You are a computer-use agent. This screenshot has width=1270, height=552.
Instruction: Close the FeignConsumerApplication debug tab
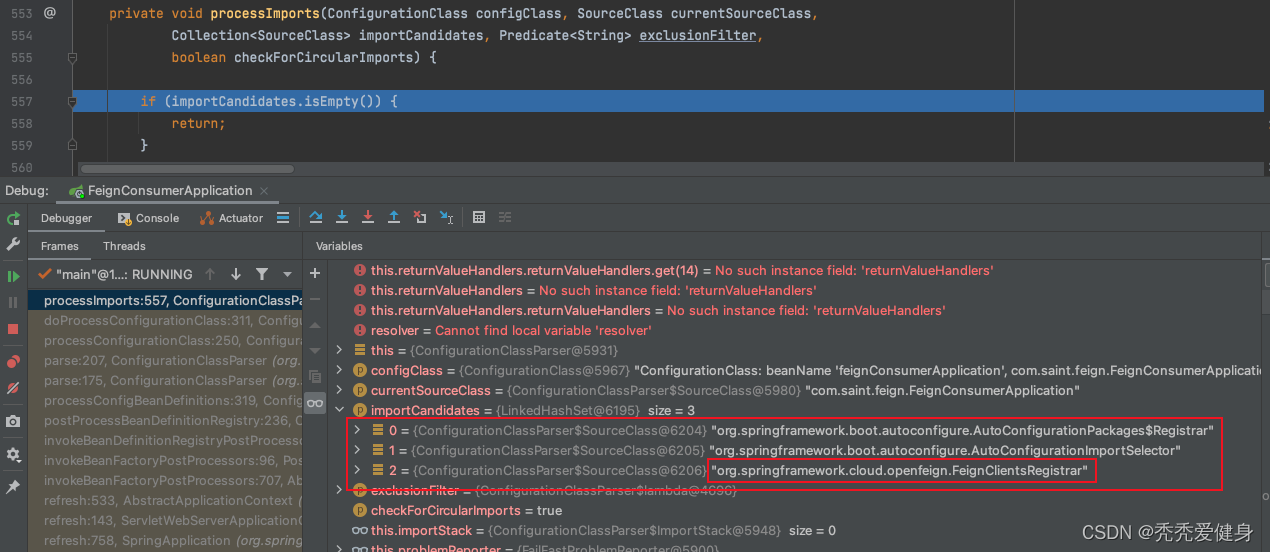coord(264,190)
